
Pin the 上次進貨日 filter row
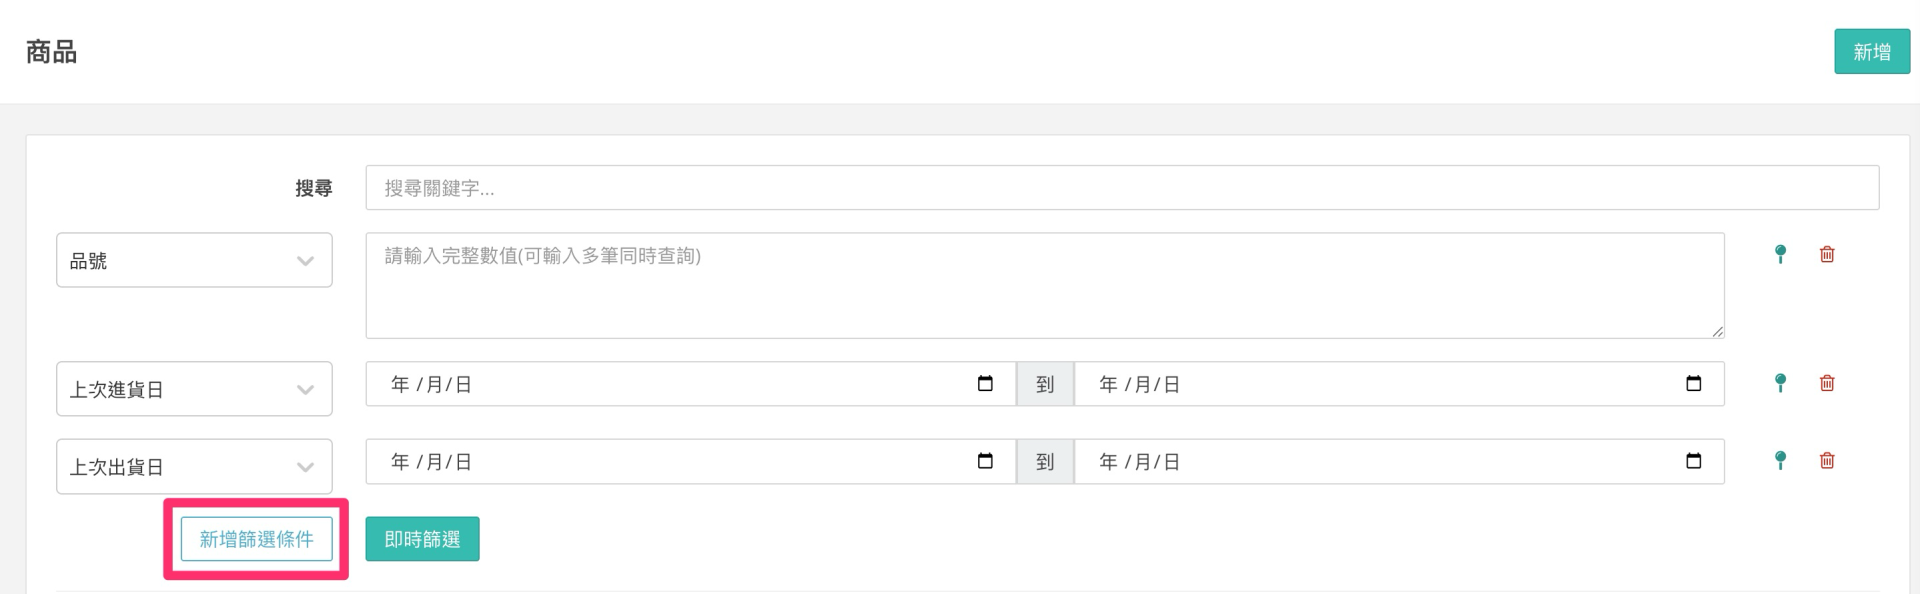(x=1780, y=383)
